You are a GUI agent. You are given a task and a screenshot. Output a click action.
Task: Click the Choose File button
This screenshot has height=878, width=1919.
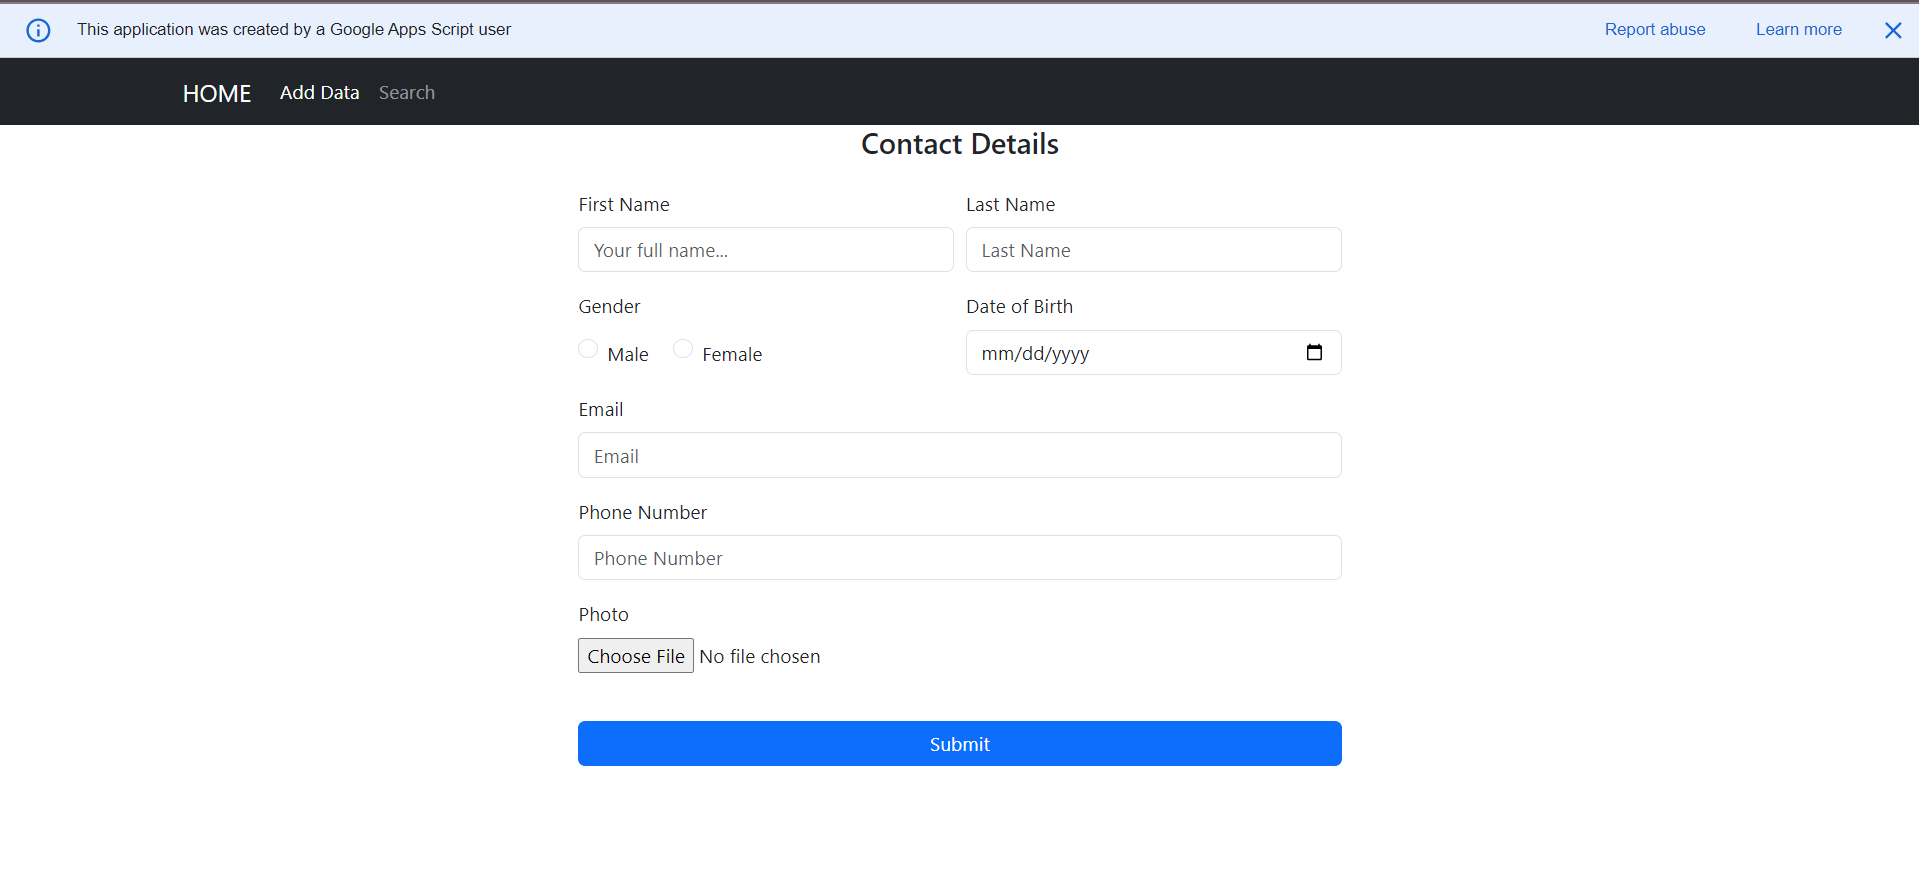636,656
